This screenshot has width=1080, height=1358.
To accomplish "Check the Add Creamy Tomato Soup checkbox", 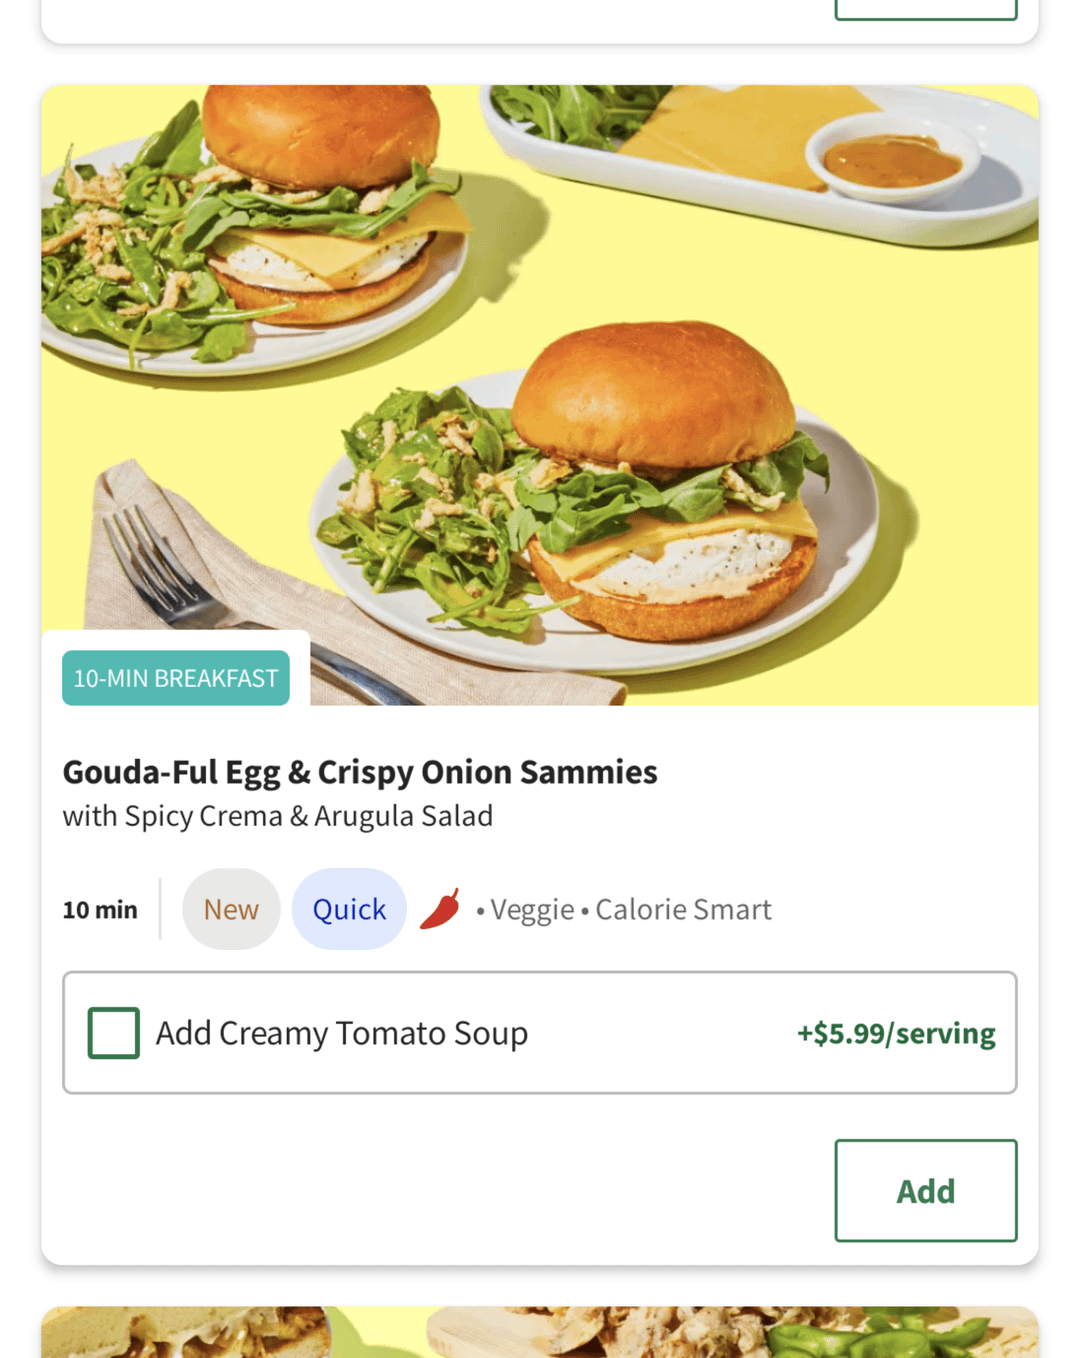I will (x=114, y=1033).
